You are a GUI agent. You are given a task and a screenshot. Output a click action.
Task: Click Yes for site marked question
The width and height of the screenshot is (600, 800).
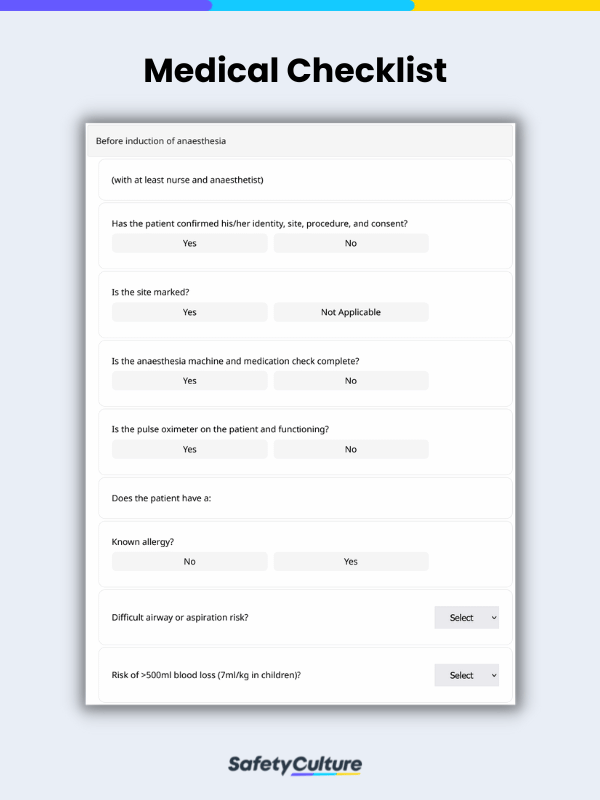pyautogui.click(x=188, y=312)
